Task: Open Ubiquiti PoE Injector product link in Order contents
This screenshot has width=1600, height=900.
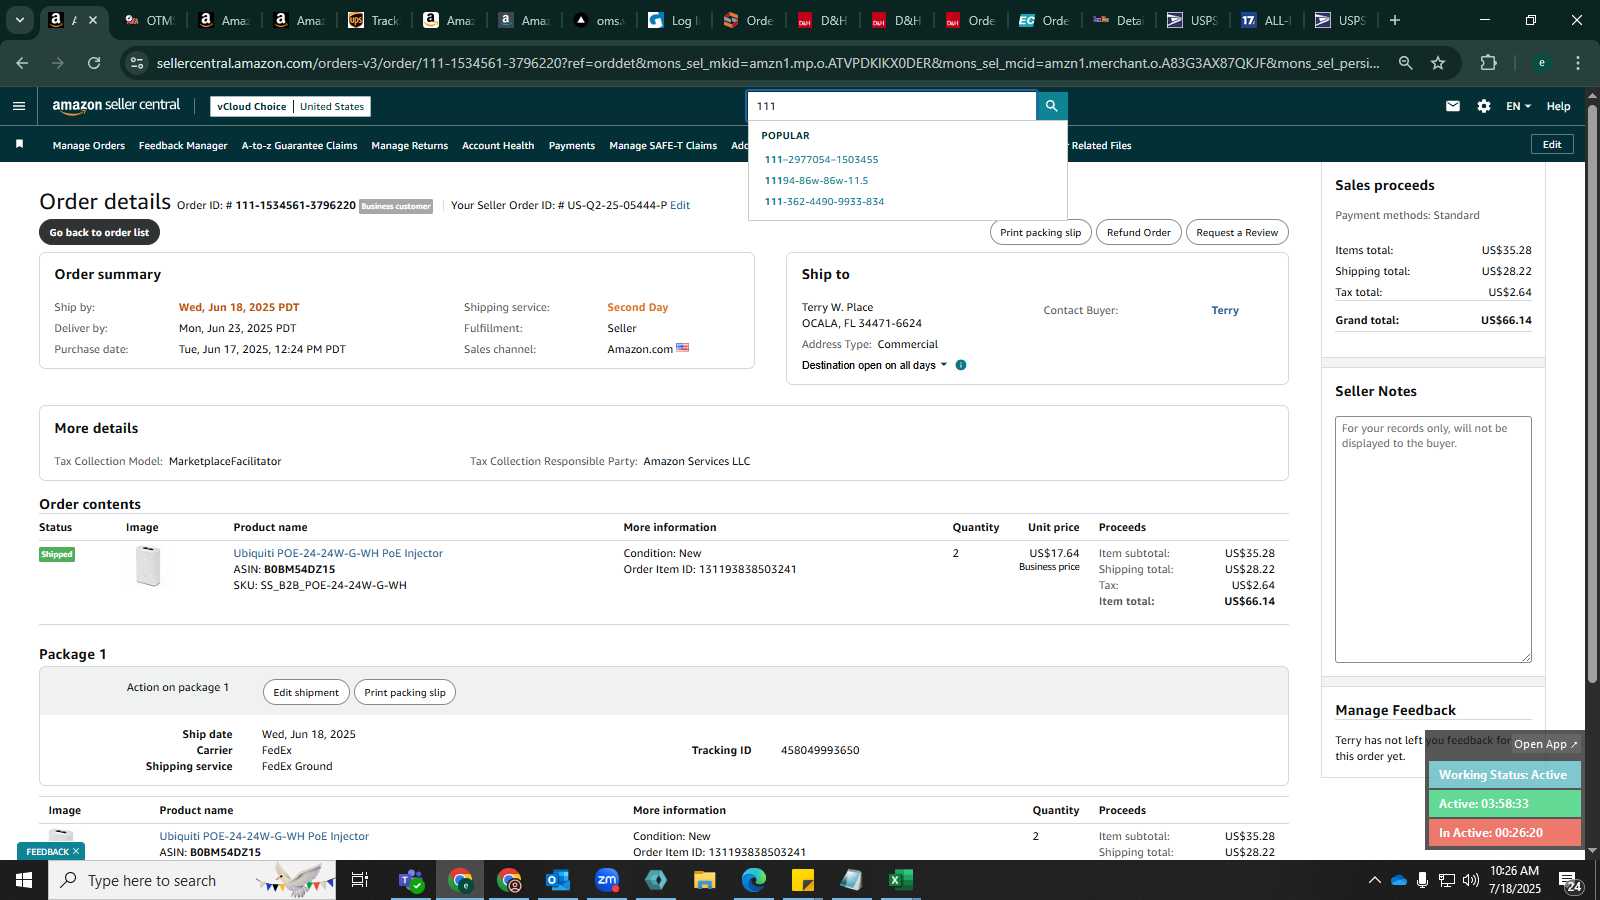Action: click(x=338, y=553)
